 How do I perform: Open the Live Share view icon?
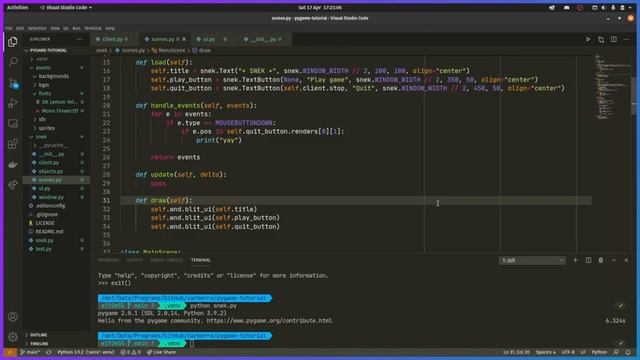tap(13, 185)
